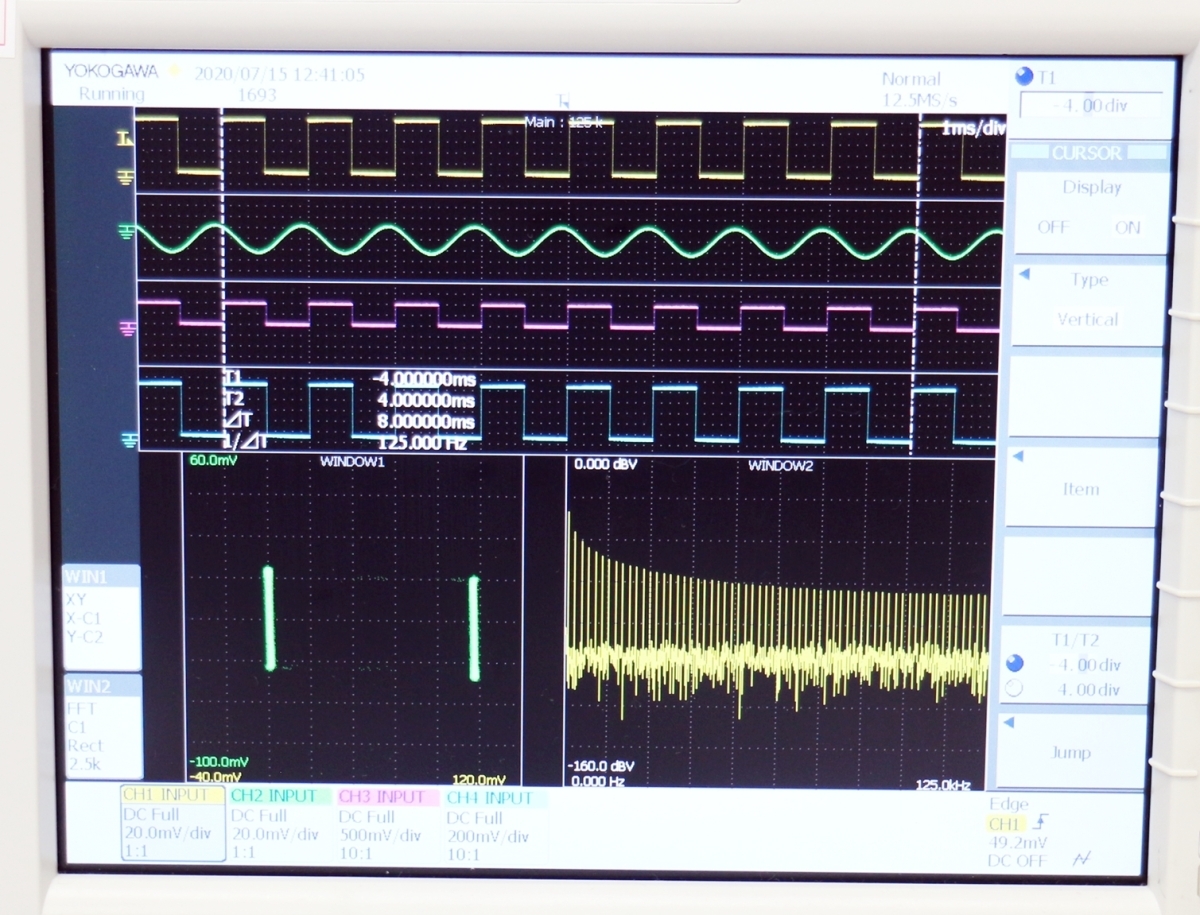Click the blue CH4 ground level marker
1200x915 pixels.
(126, 439)
